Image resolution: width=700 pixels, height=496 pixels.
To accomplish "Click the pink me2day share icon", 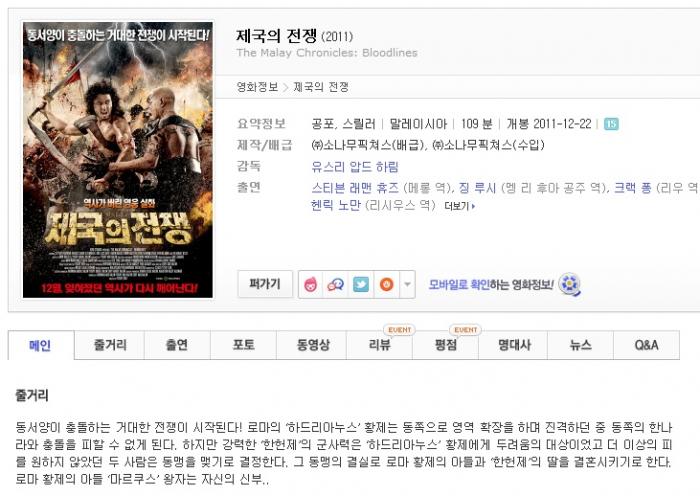I will coord(311,284).
